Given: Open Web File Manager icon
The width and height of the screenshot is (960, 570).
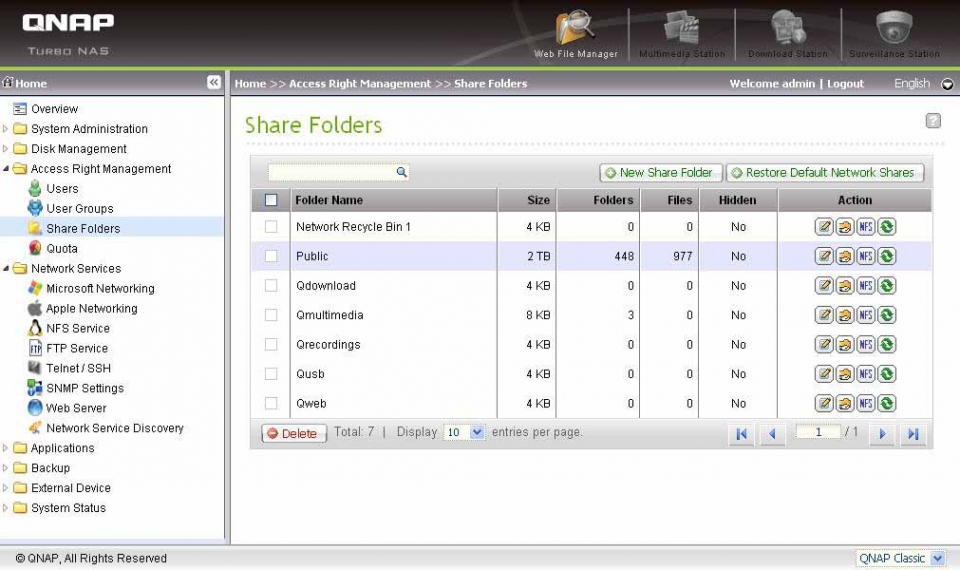Looking at the screenshot, I should [x=576, y=30].
